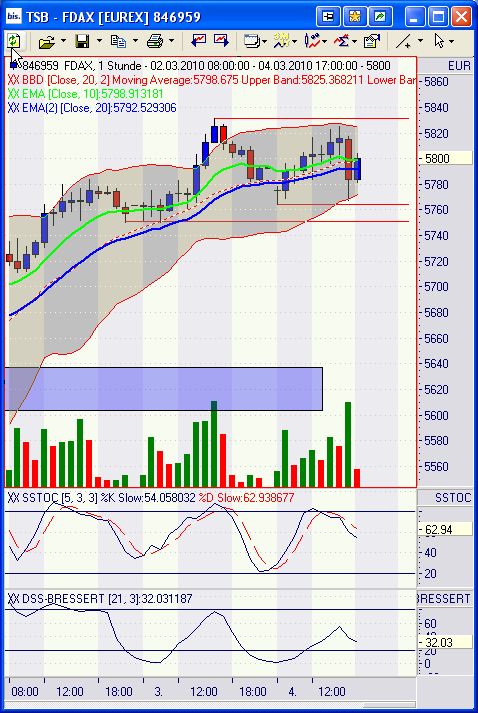Click the XX marker before EMA(2) label
Image resolution: width=478 pixels, height=713 pixels.
pos(13,108)
